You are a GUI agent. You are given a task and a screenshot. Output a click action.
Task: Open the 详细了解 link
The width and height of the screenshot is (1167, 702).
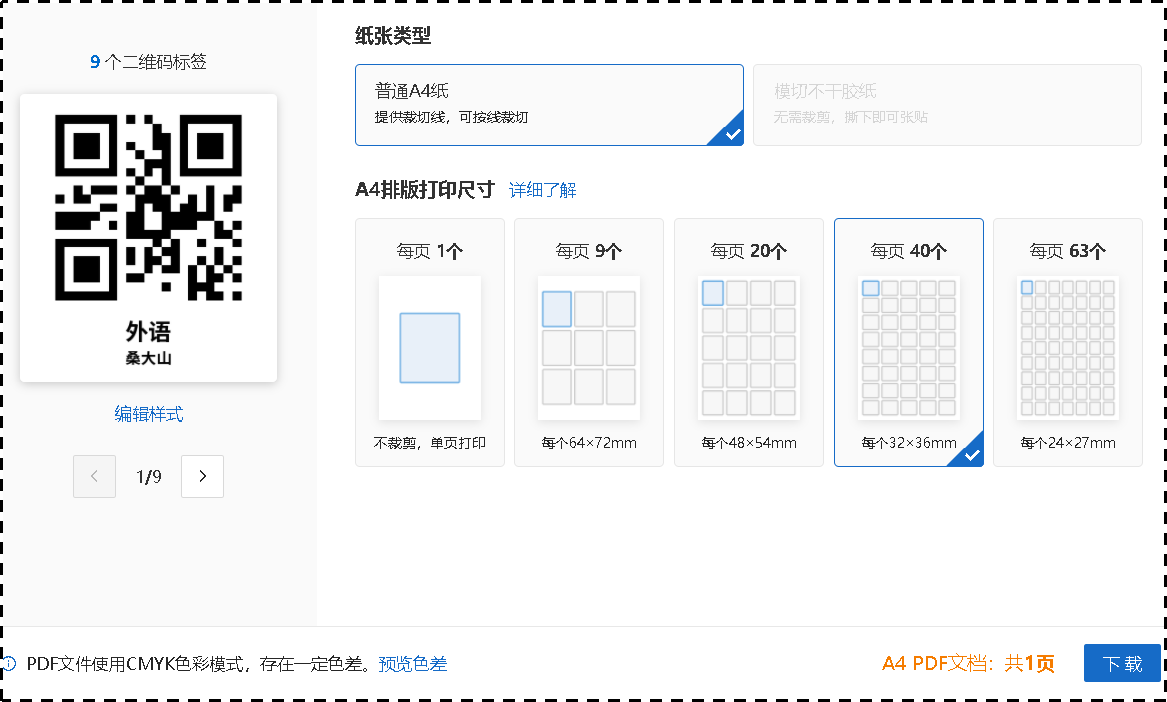543,190
